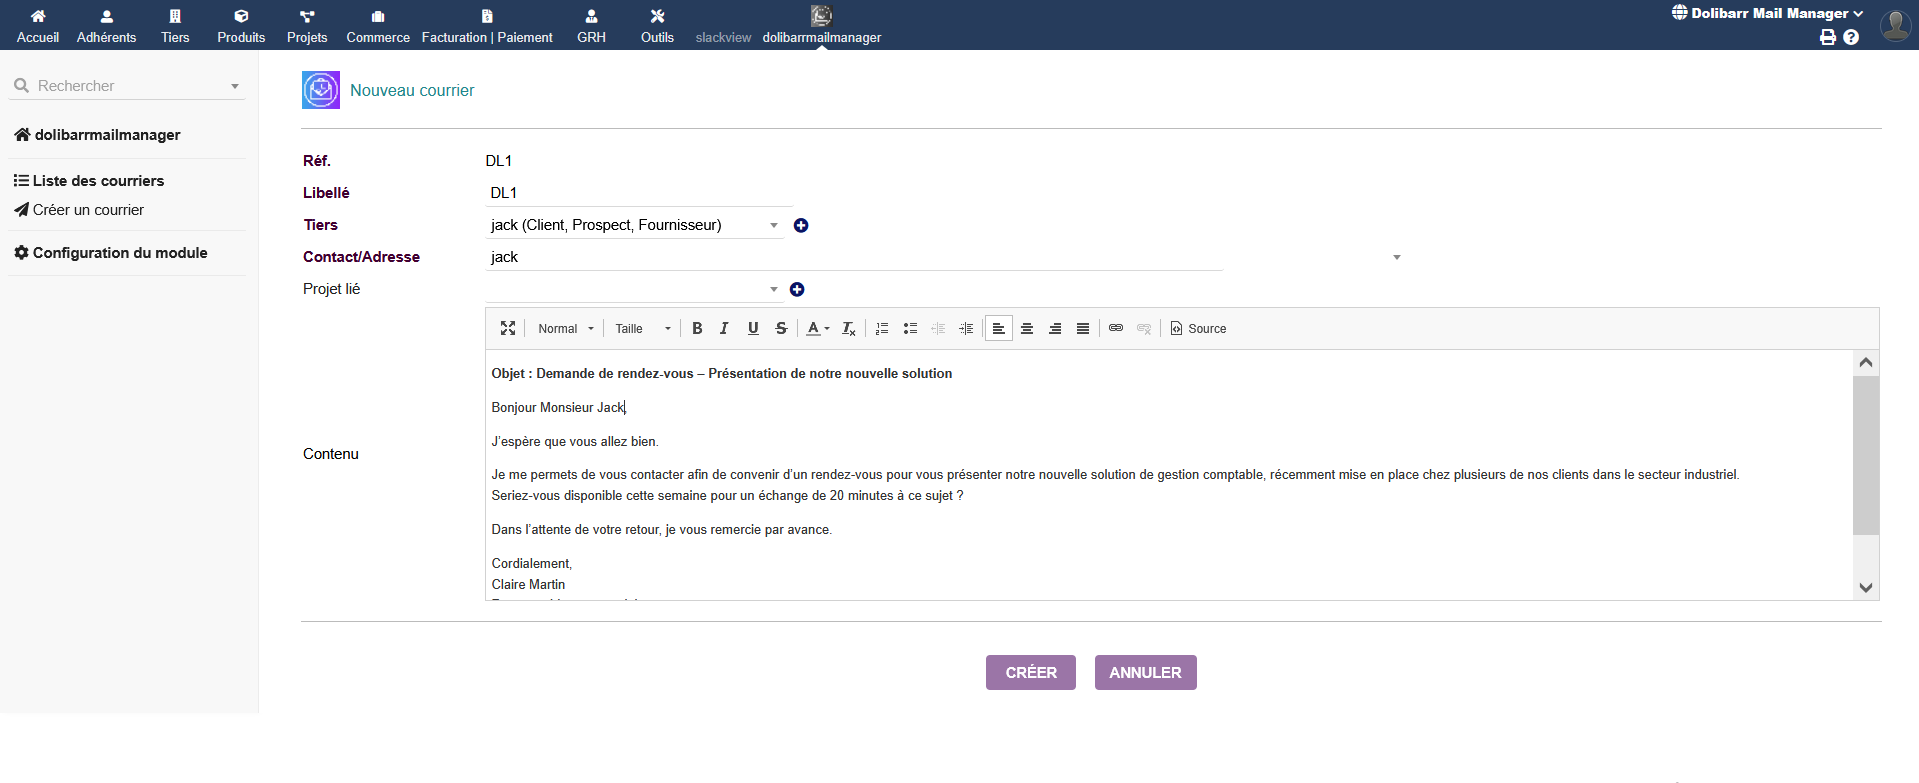
Task: Insert a numbered list
Action: [882, 328]
